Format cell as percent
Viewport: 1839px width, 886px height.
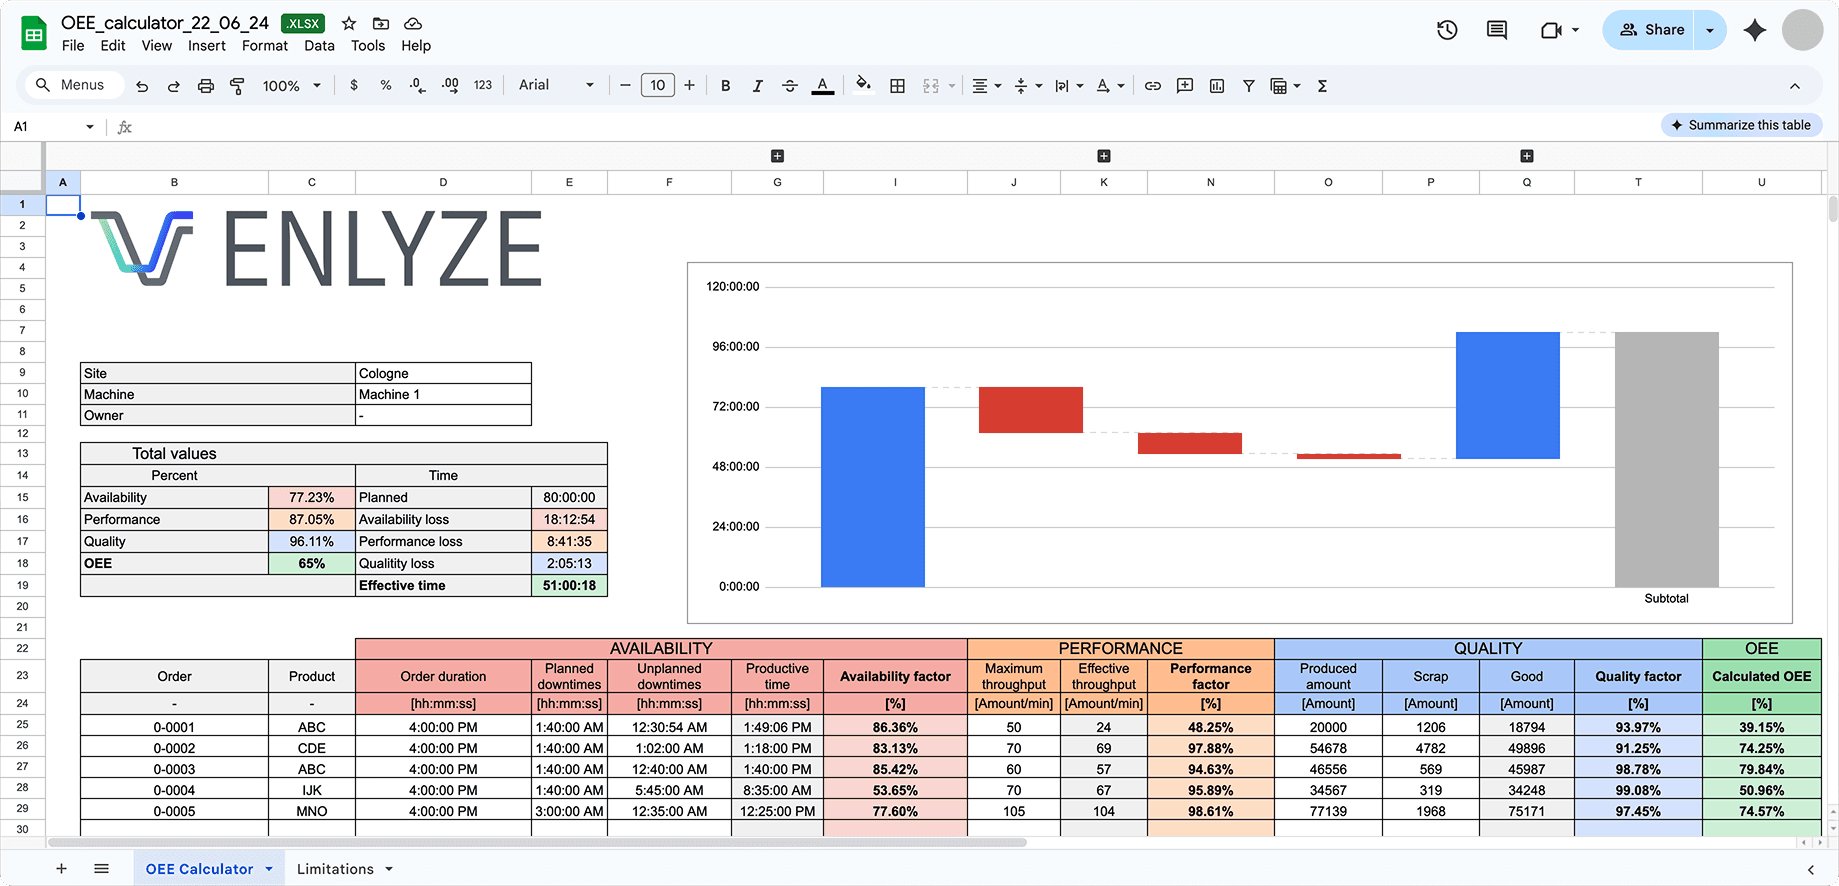click(x=386, y=86)
